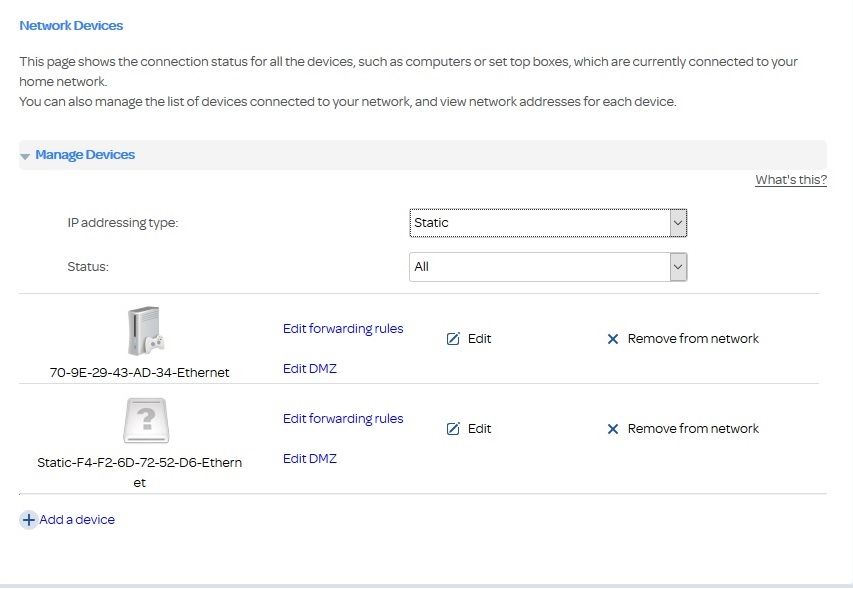Edit forwarding rules for 70-9E-29-43-AD-34-Ethernet
853x589 pixels.
click(343, 329)
